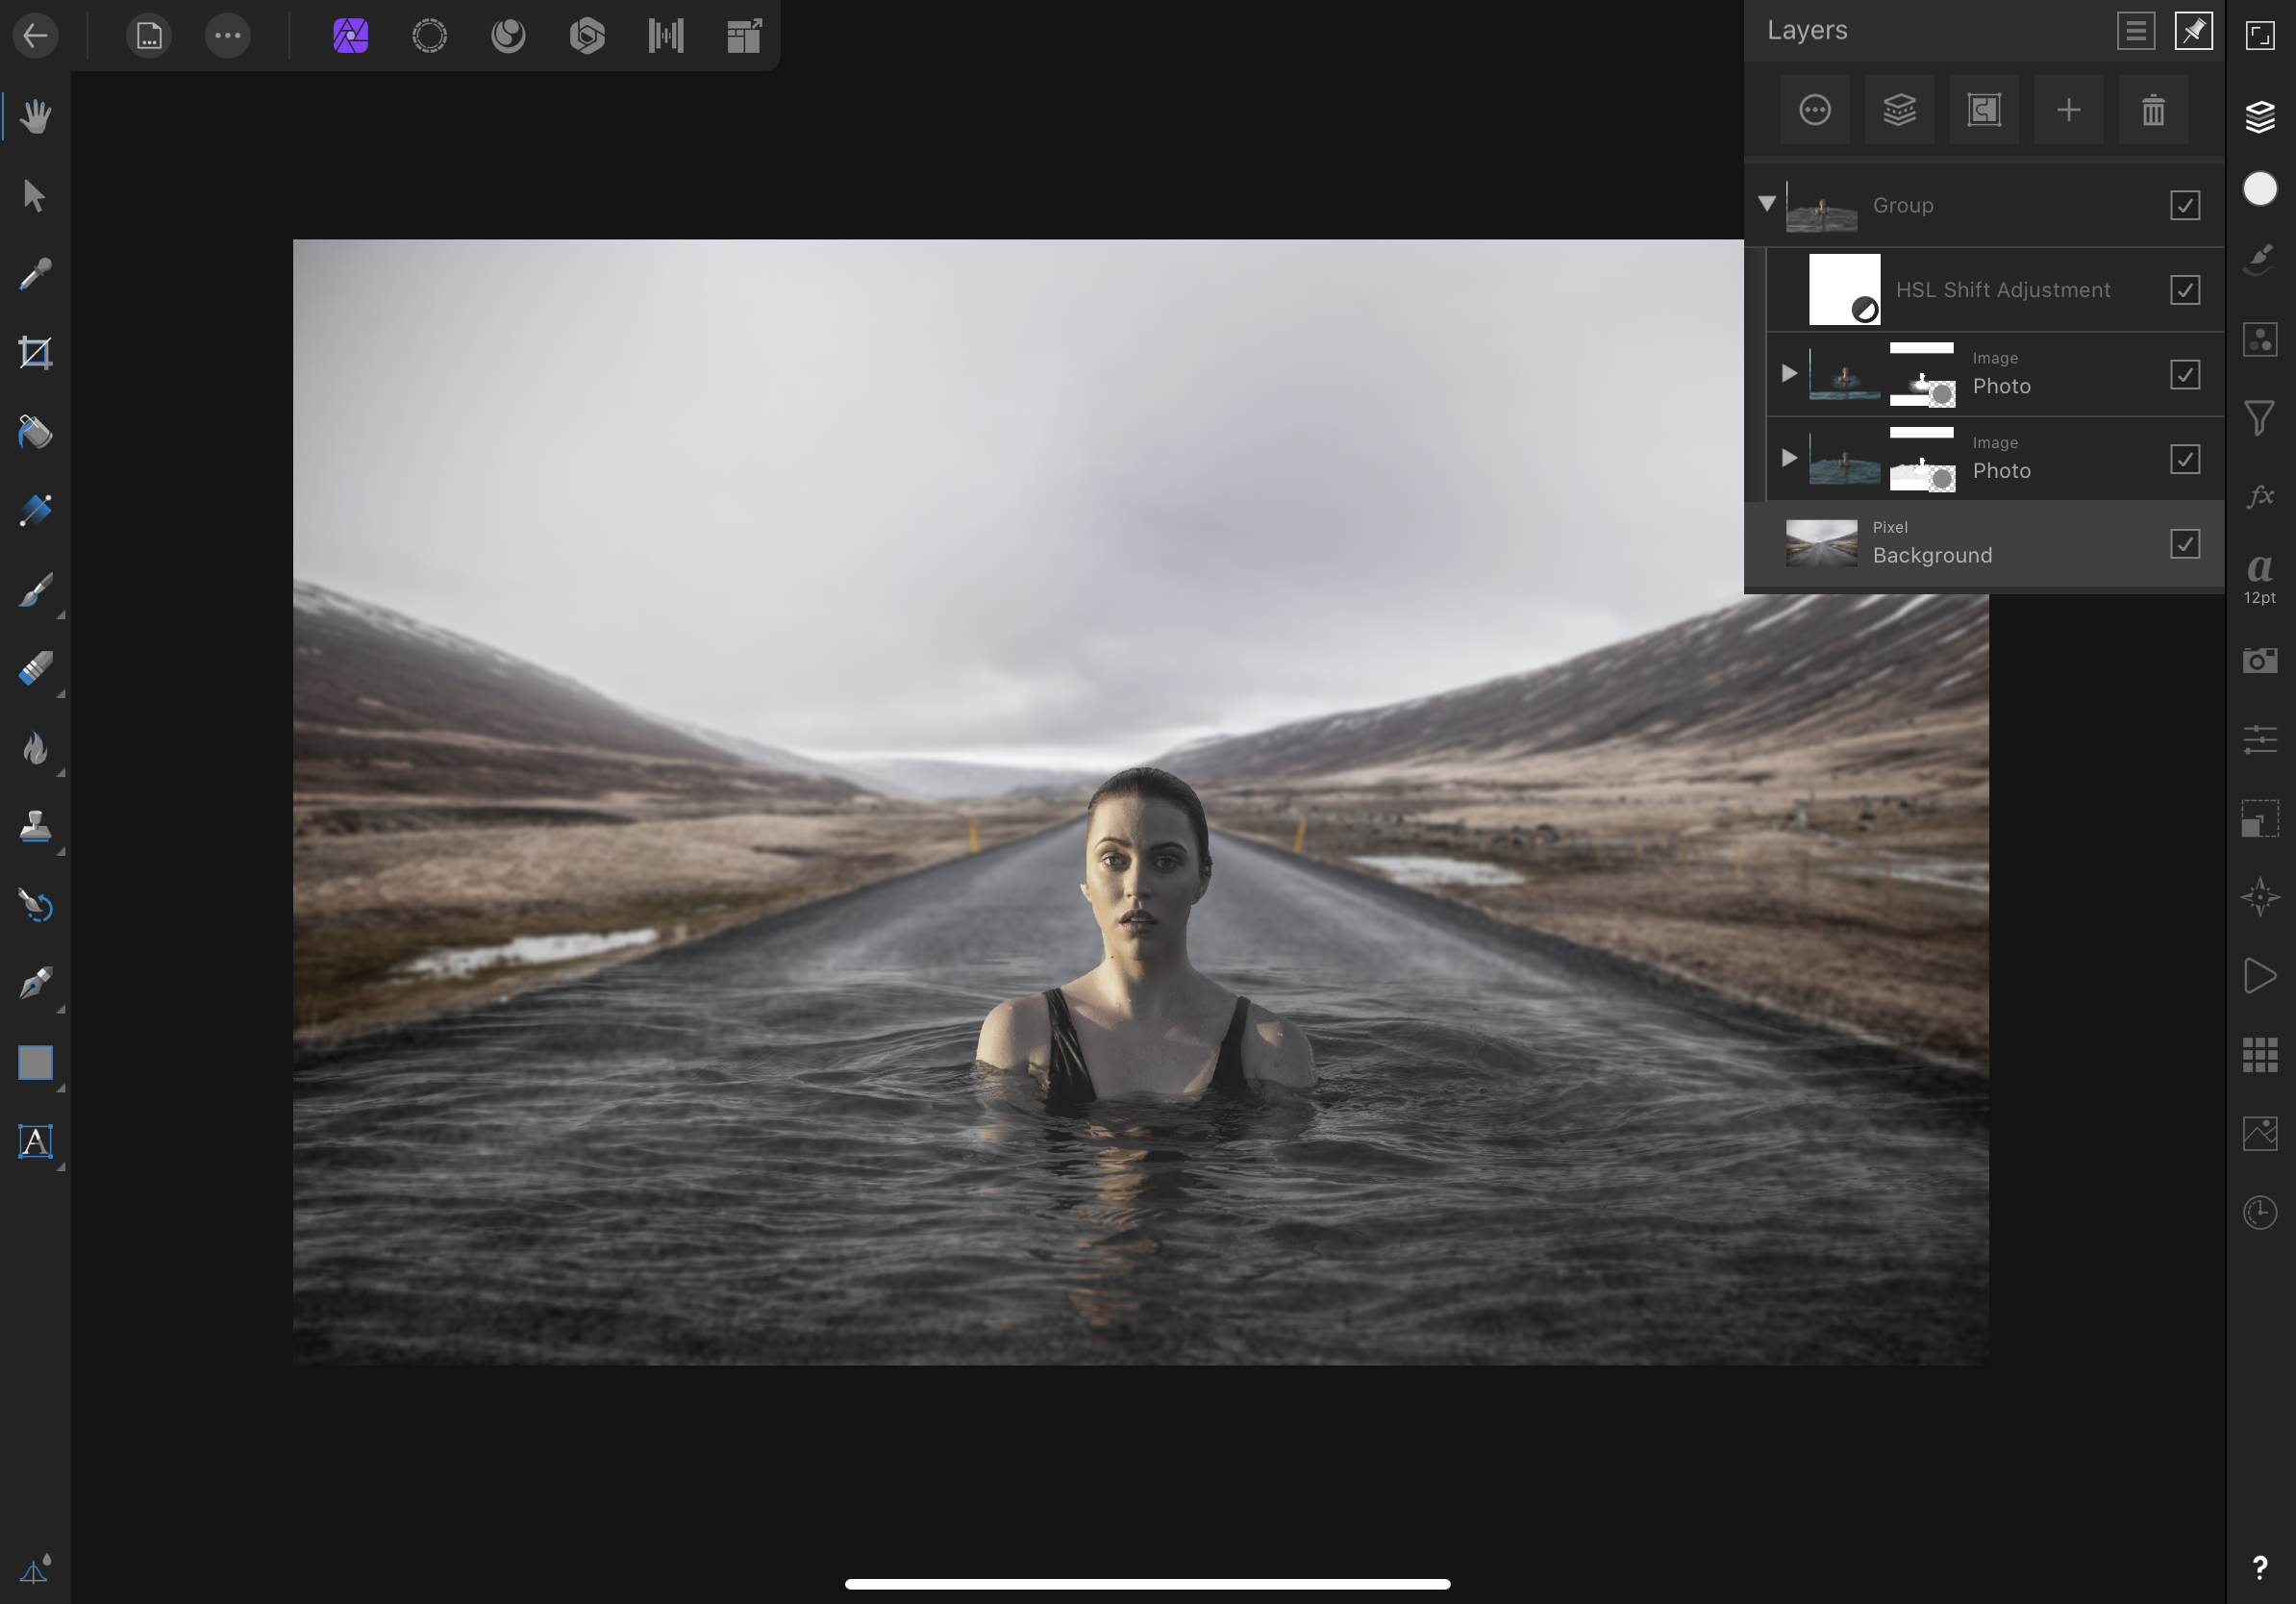Select the Flood Fill tool
This screenshot has width=2296, height=1604.
[x=35, y=432]
